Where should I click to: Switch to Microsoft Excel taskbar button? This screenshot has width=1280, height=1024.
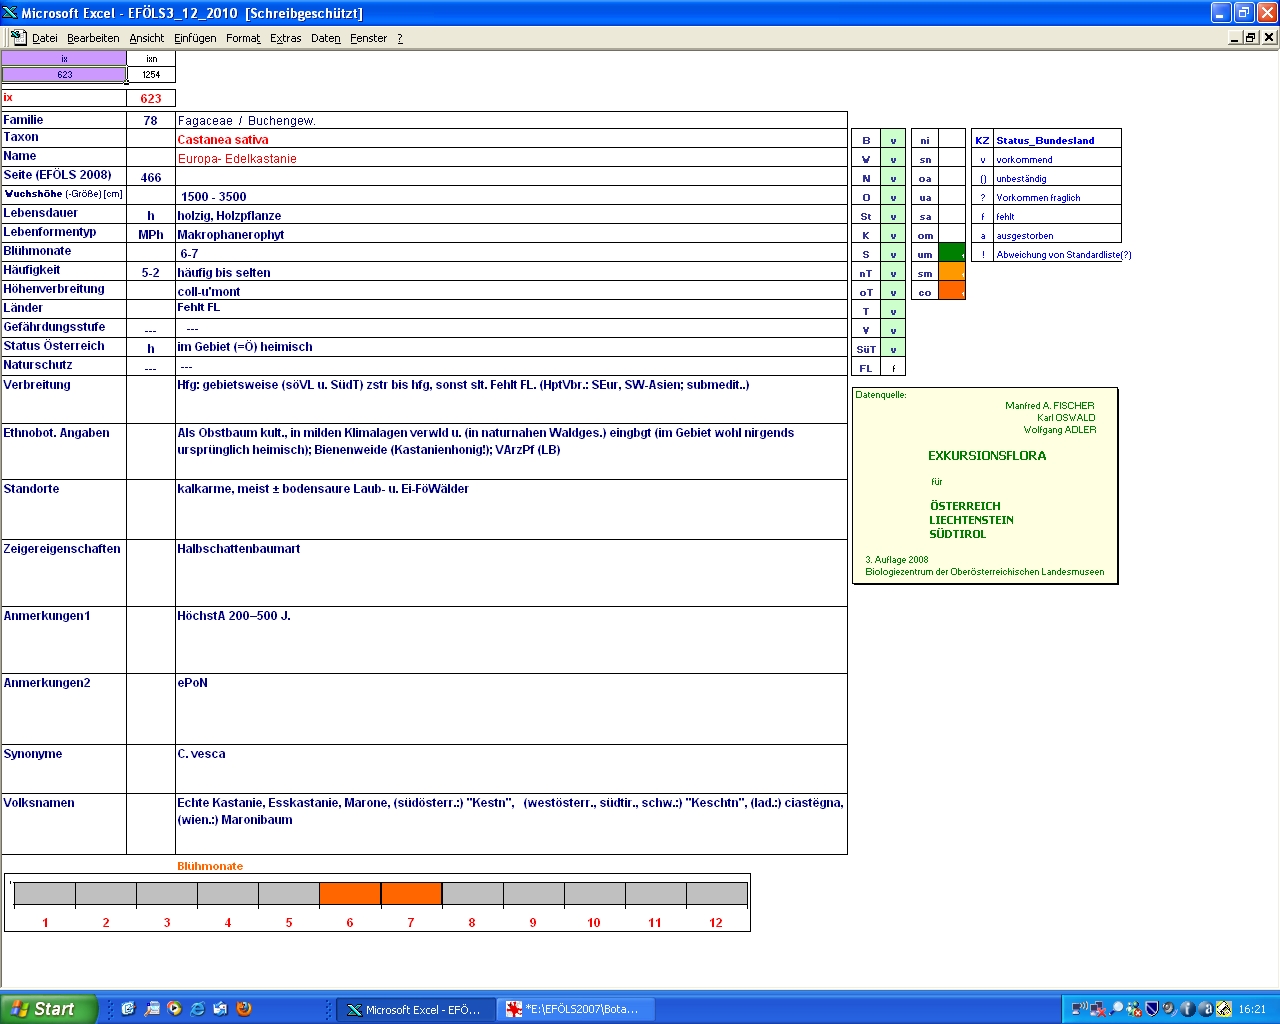point(414,1009)
